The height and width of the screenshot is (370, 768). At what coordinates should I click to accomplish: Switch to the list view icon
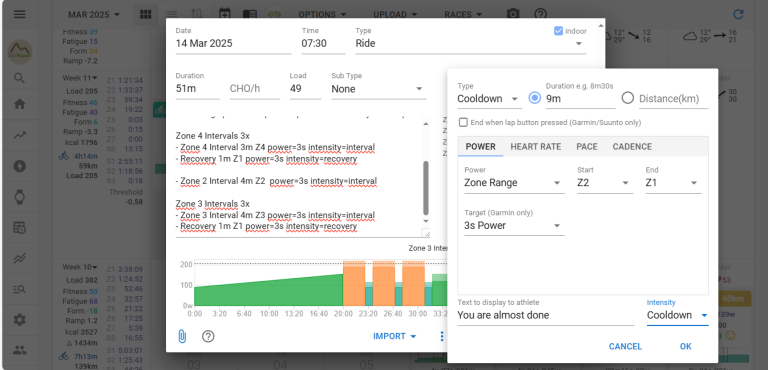pos(171,14)
